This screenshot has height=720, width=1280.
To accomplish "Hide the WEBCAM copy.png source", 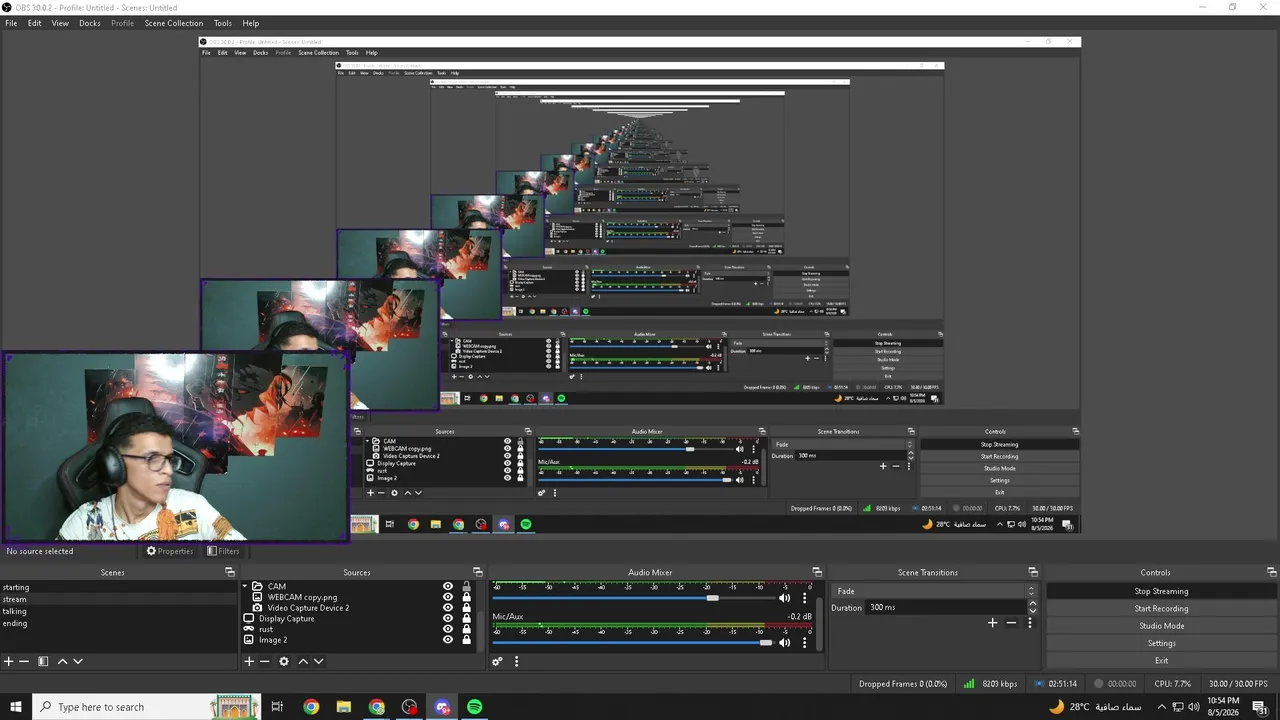I will click(x=448, y=597).
